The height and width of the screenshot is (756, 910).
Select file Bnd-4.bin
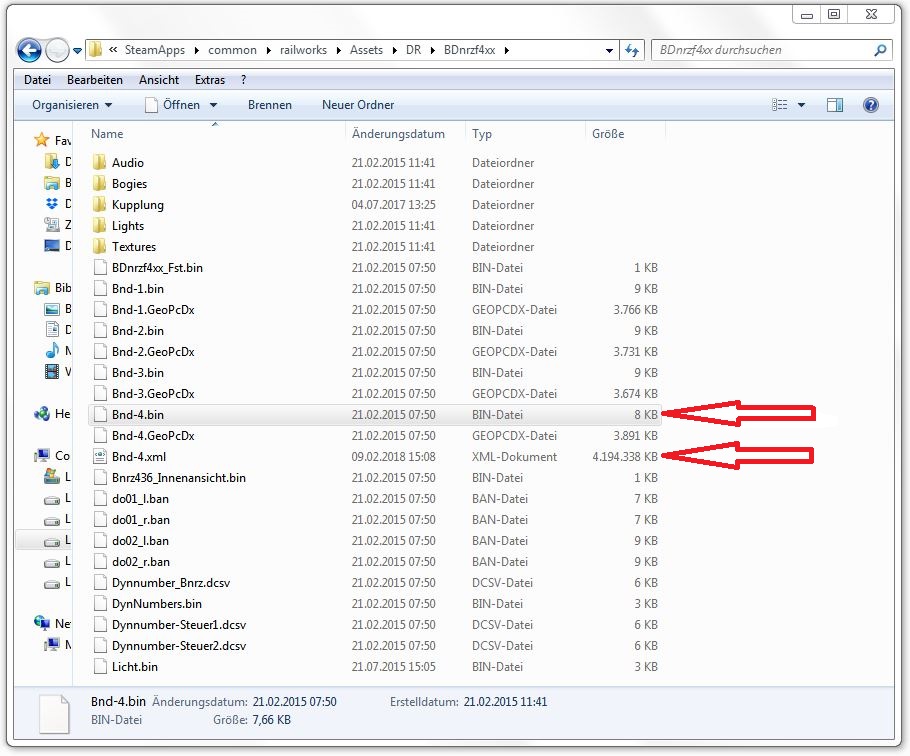point(138,415)
